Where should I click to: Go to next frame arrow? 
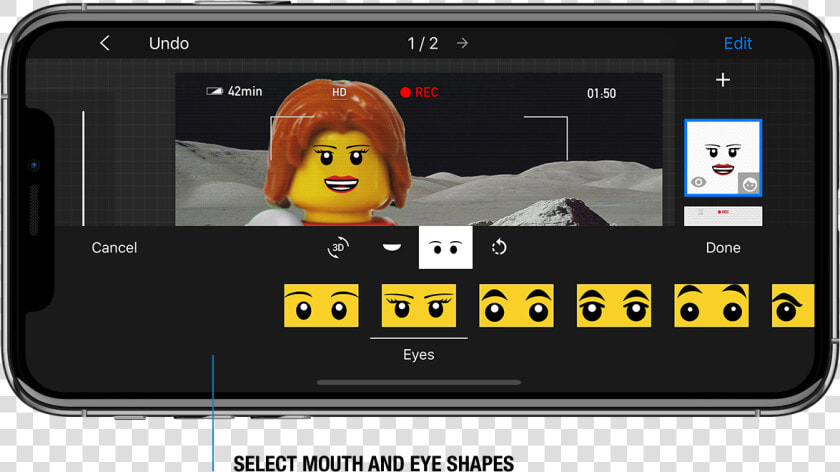[462, 43]
